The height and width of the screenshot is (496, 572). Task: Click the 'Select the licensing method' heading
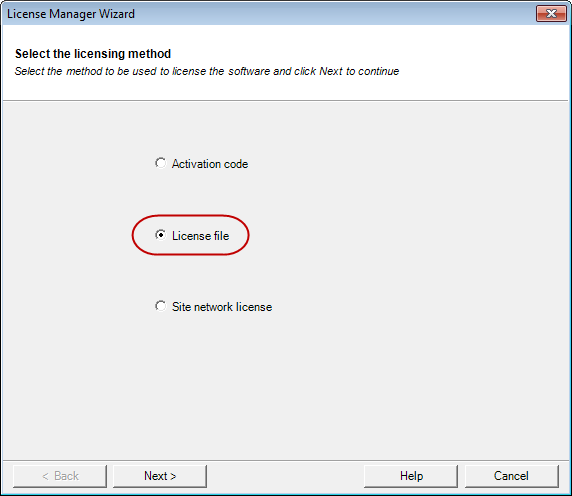pos(93,54)
